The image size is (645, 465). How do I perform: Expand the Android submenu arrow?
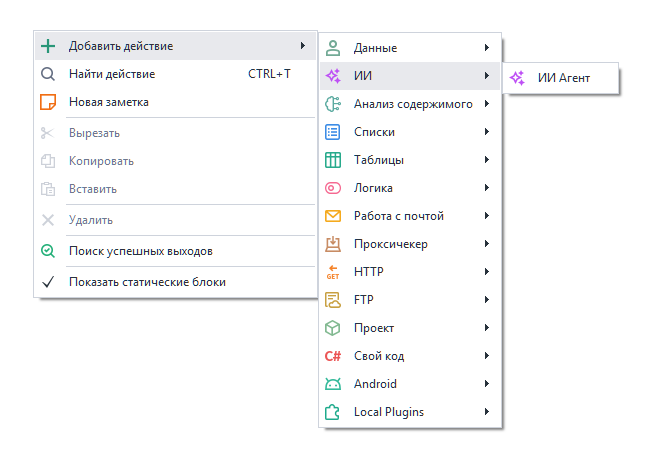pyautogui.click(x=487, y=384)
